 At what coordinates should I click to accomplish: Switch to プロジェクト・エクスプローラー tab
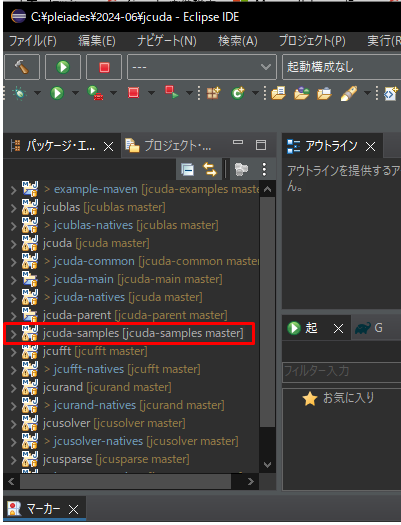168,146
